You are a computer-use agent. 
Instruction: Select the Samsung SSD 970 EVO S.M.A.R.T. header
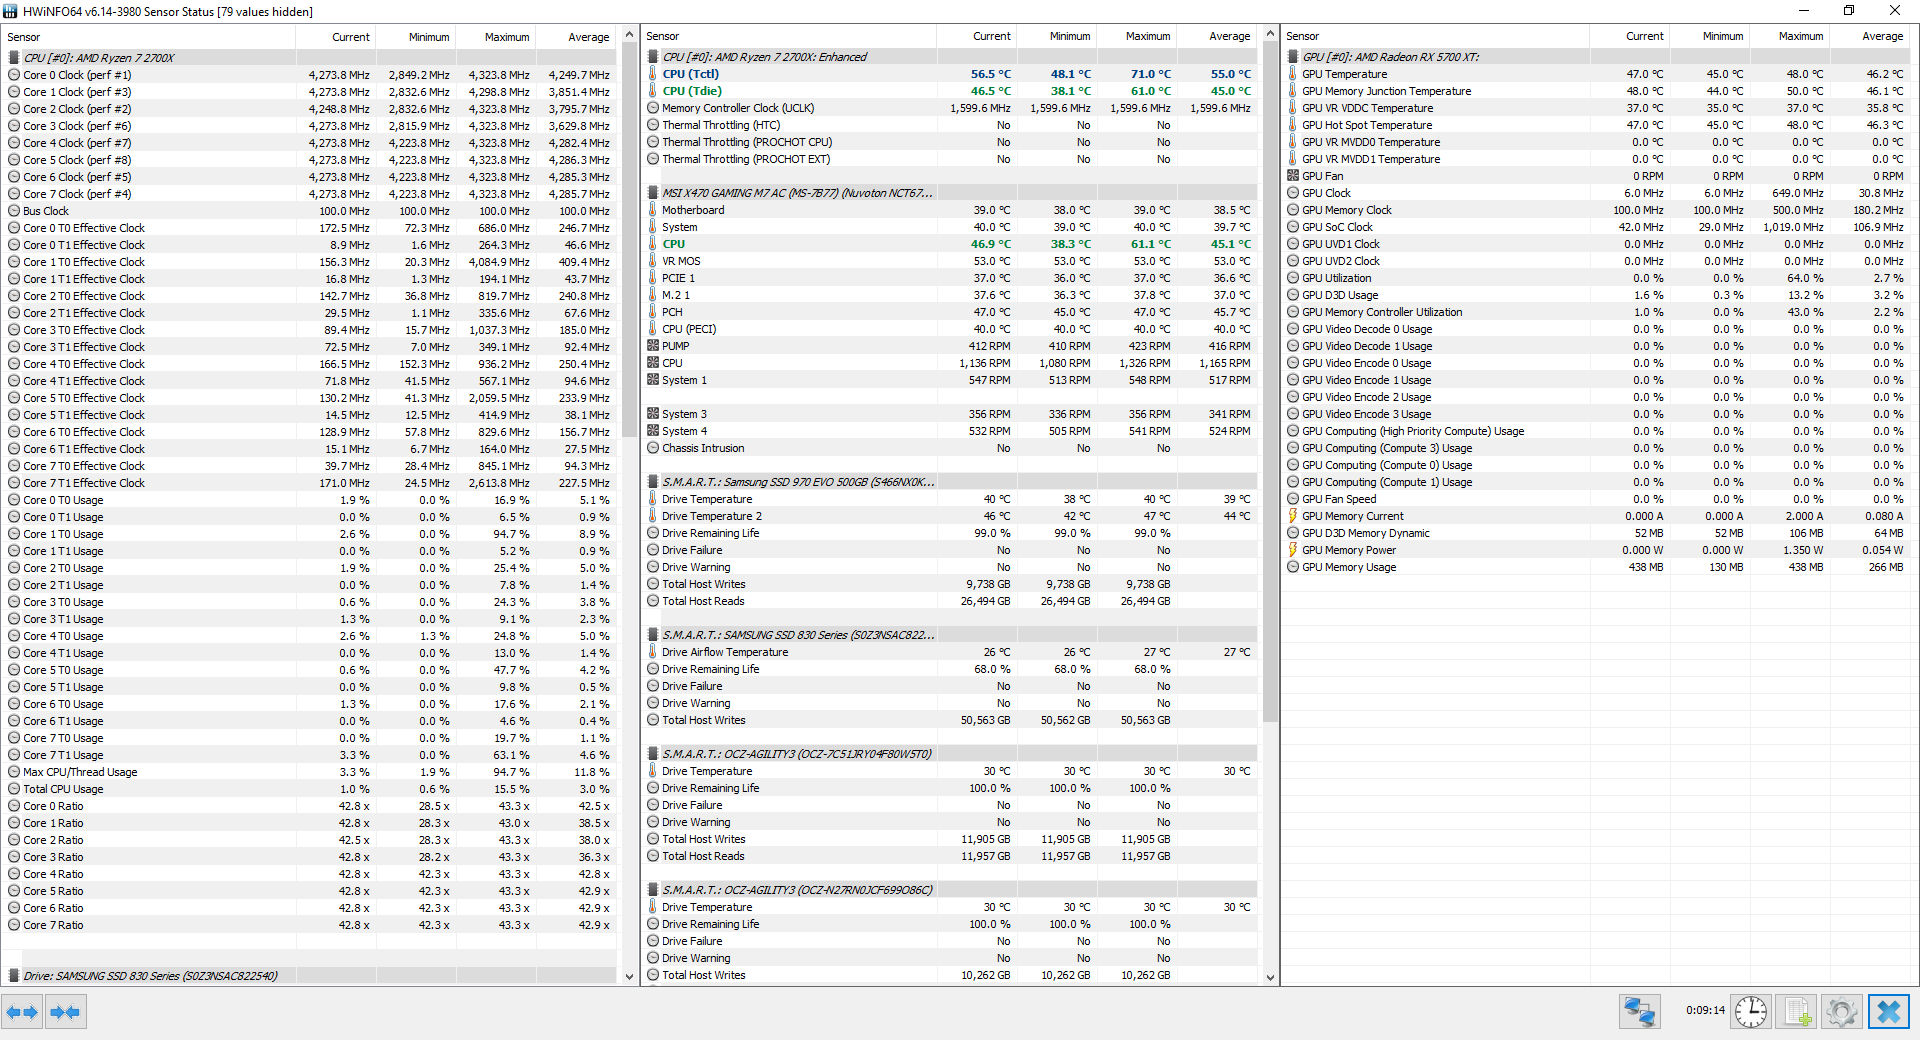point(950,482)
